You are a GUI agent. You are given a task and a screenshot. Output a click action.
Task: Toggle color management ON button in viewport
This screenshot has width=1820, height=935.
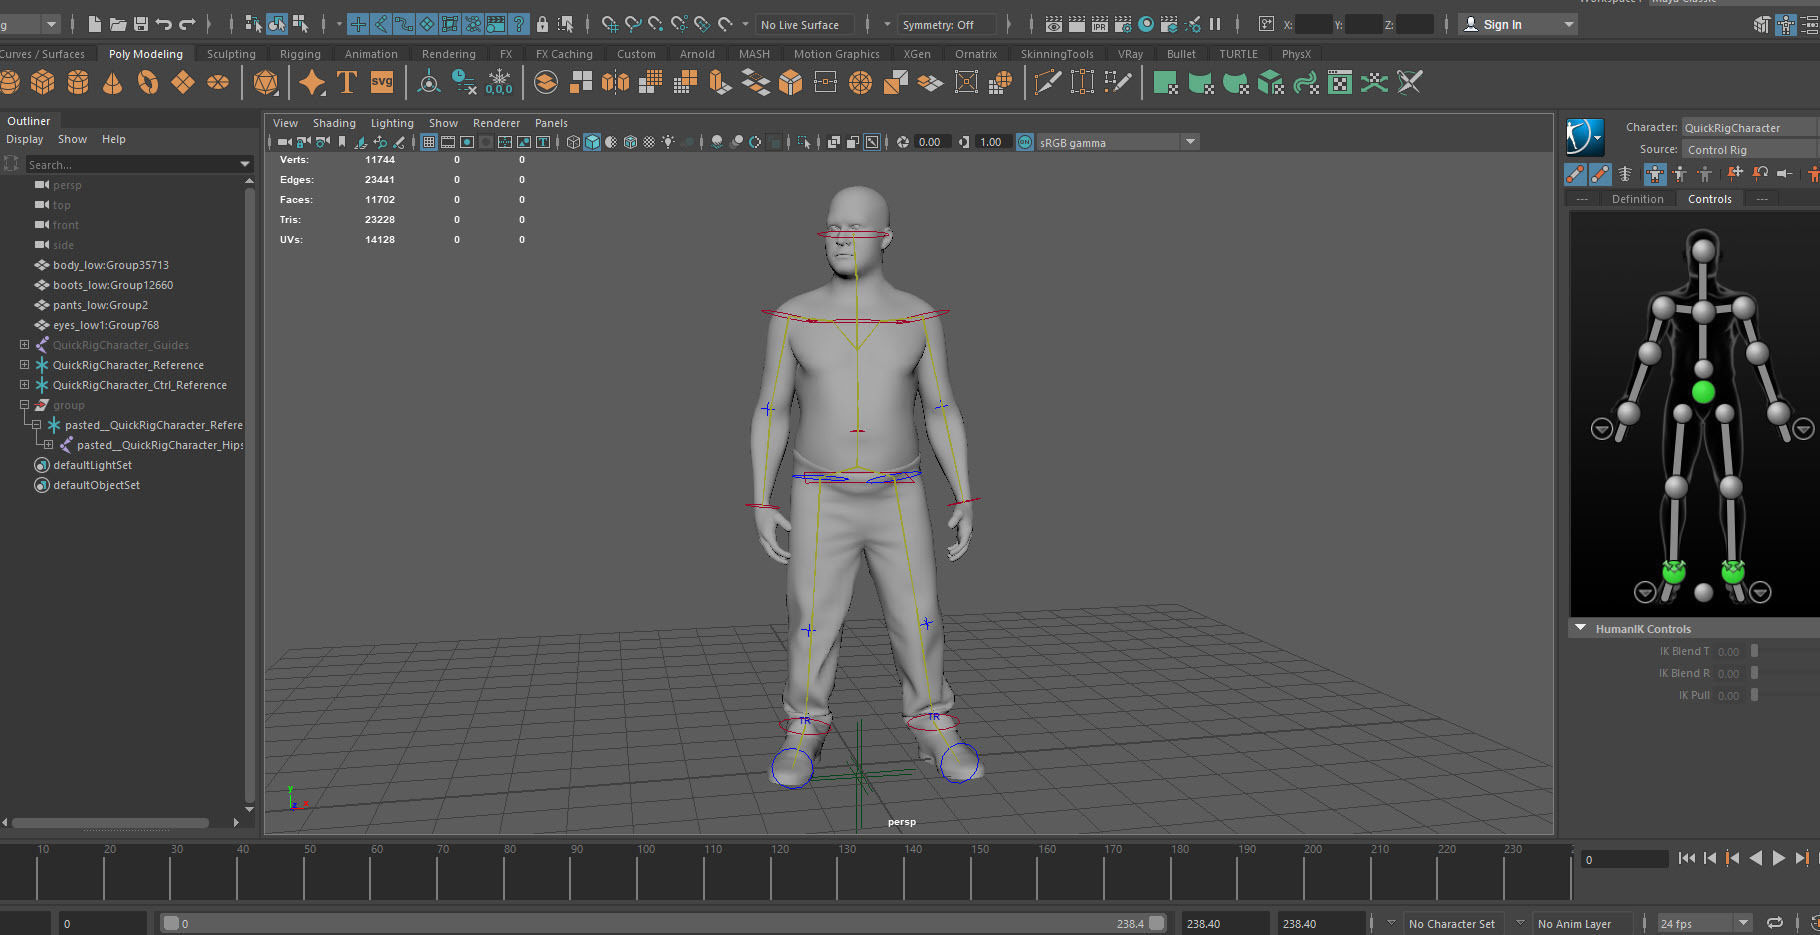click(1024, 142)
